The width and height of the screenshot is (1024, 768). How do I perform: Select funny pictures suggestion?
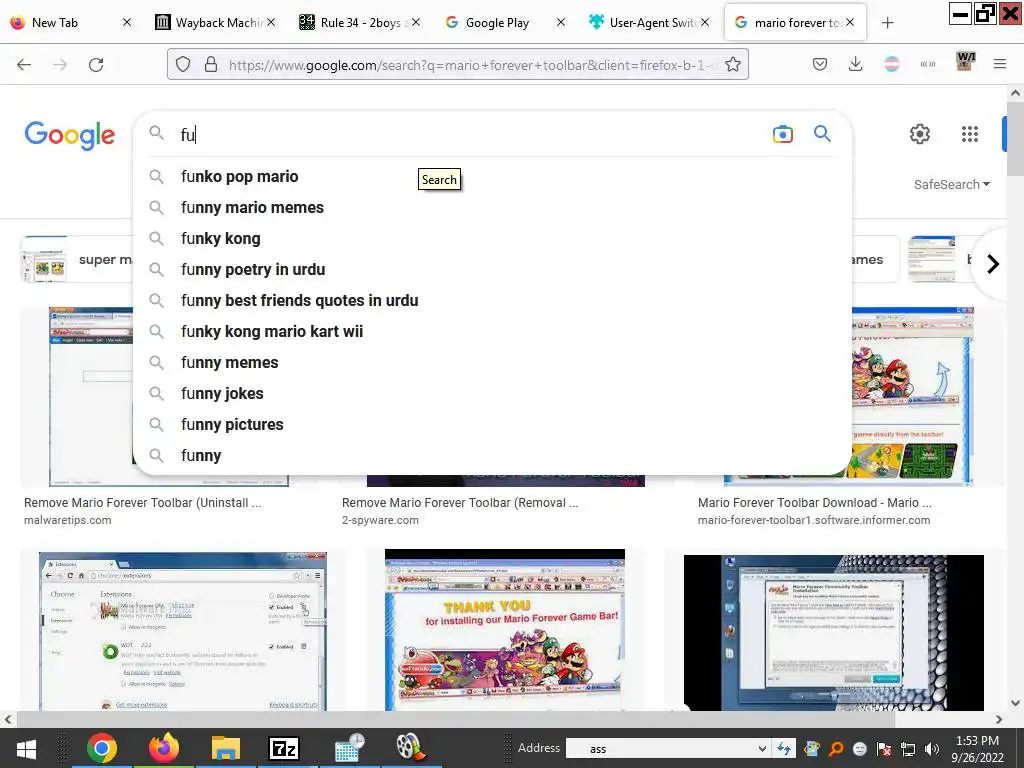coord(492,424)
